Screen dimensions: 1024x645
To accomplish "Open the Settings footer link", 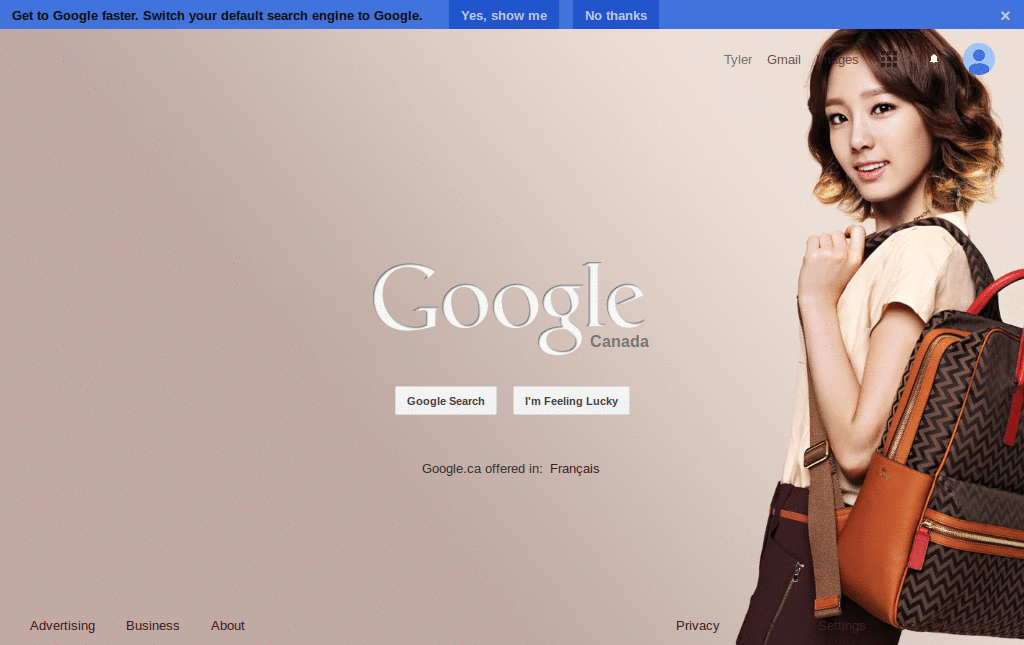I will [x=842, y=625].
